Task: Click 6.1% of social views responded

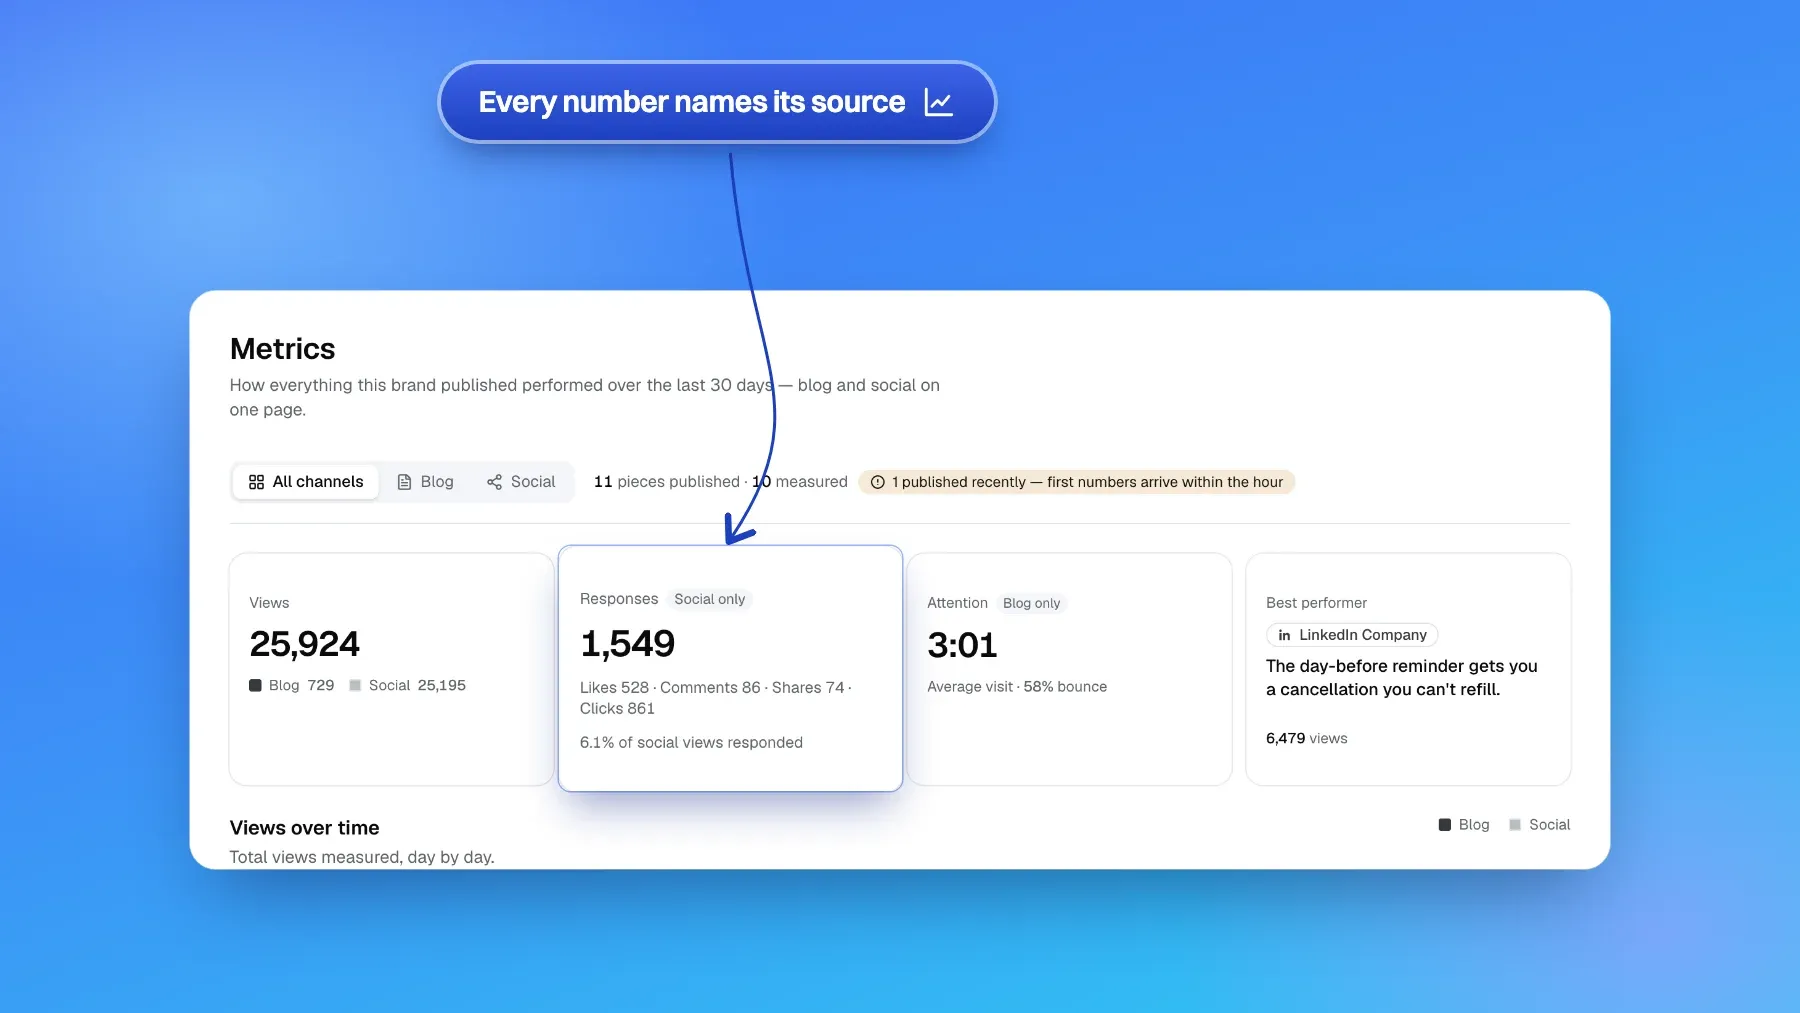Action: [691, 742]
